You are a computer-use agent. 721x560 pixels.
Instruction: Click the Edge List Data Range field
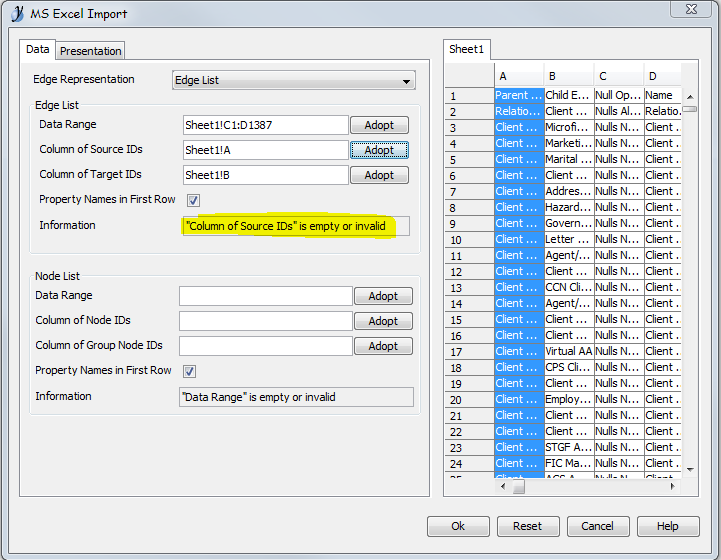point(266,125)
